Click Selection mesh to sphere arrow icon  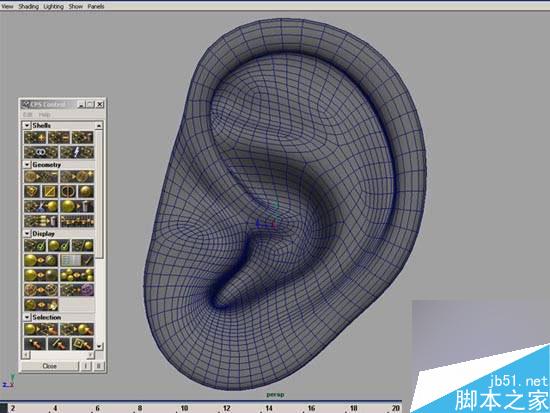tap(77, 329)
